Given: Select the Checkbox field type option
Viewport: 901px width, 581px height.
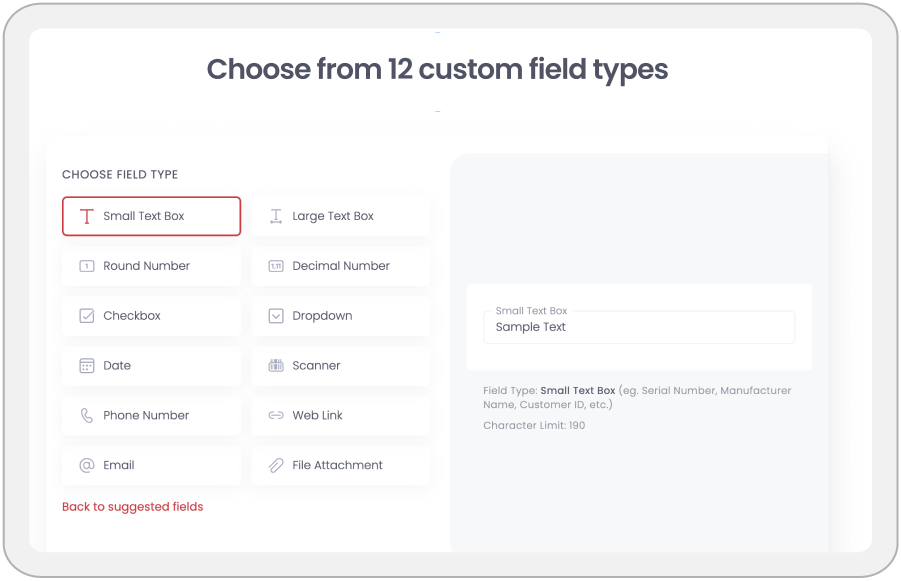Looking at the screenshot, I should [151, 316].
